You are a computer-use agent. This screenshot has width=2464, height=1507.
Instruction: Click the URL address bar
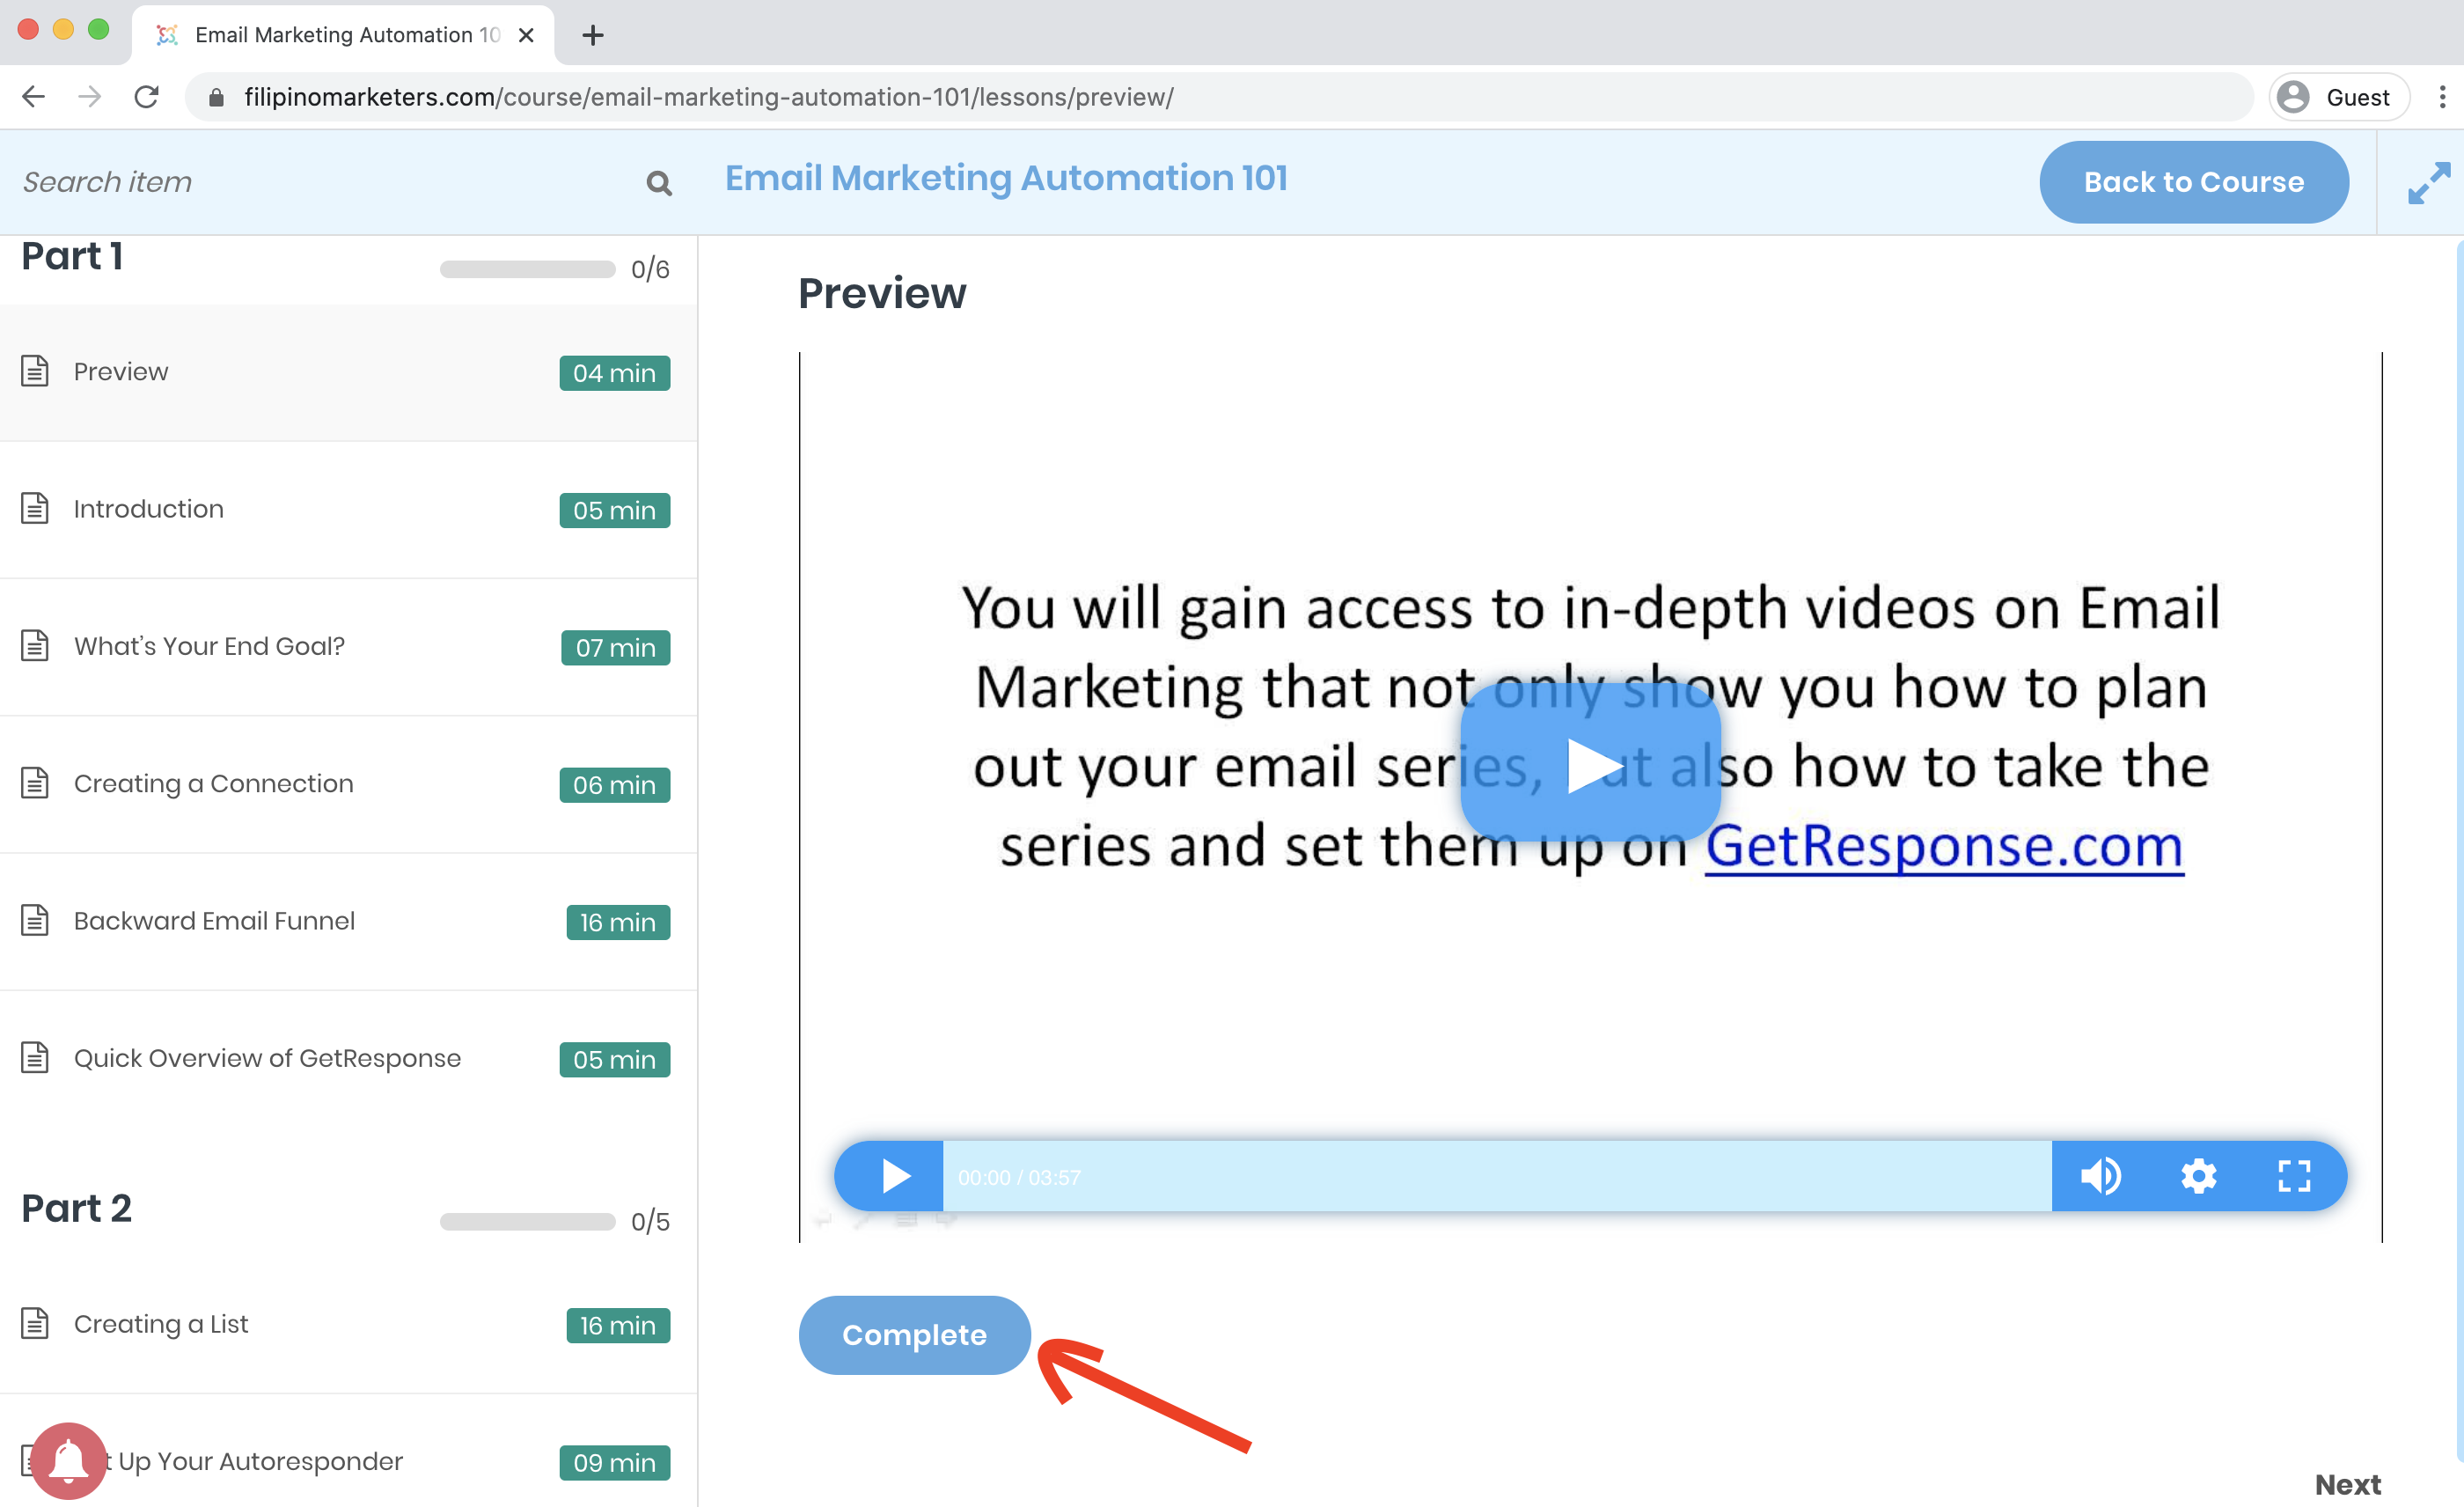(1220, 97)
